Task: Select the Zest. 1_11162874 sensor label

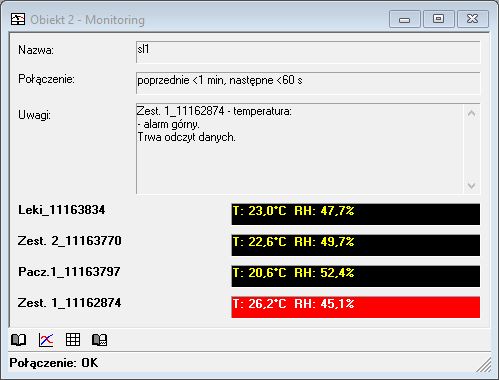Action: pos(70,303)
